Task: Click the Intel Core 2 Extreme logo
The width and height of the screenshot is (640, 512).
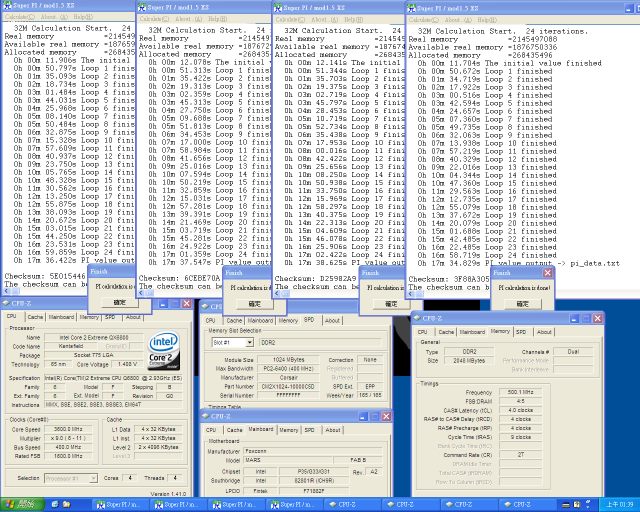Action: pyautogui.click(x=164, y=351)
